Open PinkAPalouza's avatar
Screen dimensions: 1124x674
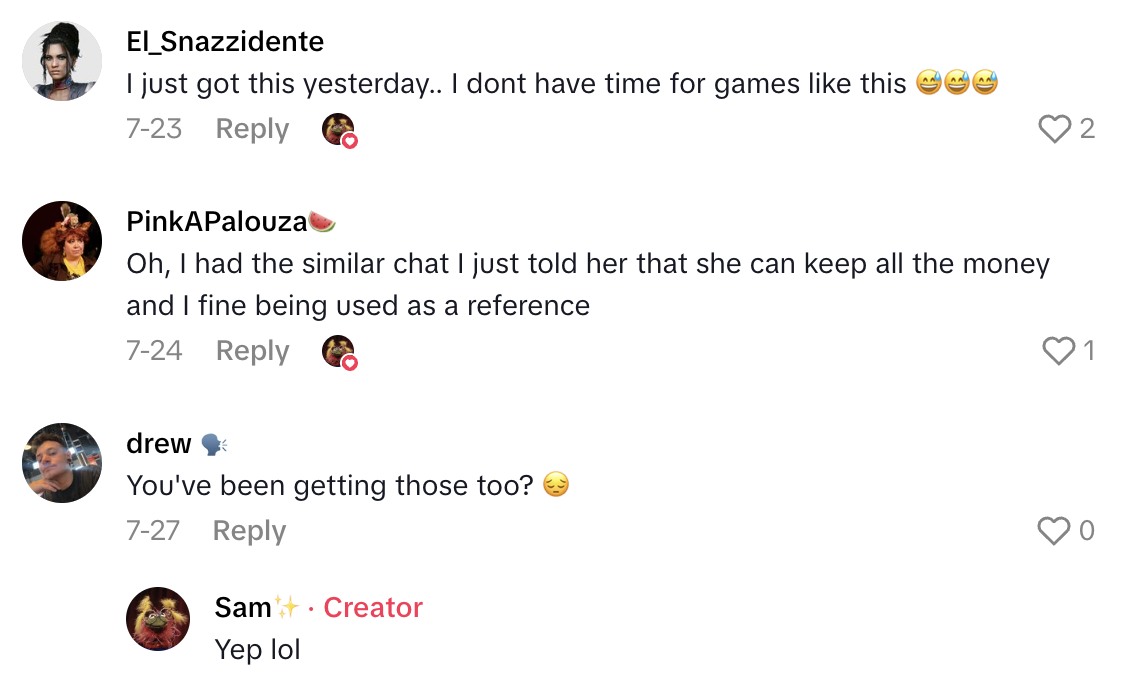point(62,241)
